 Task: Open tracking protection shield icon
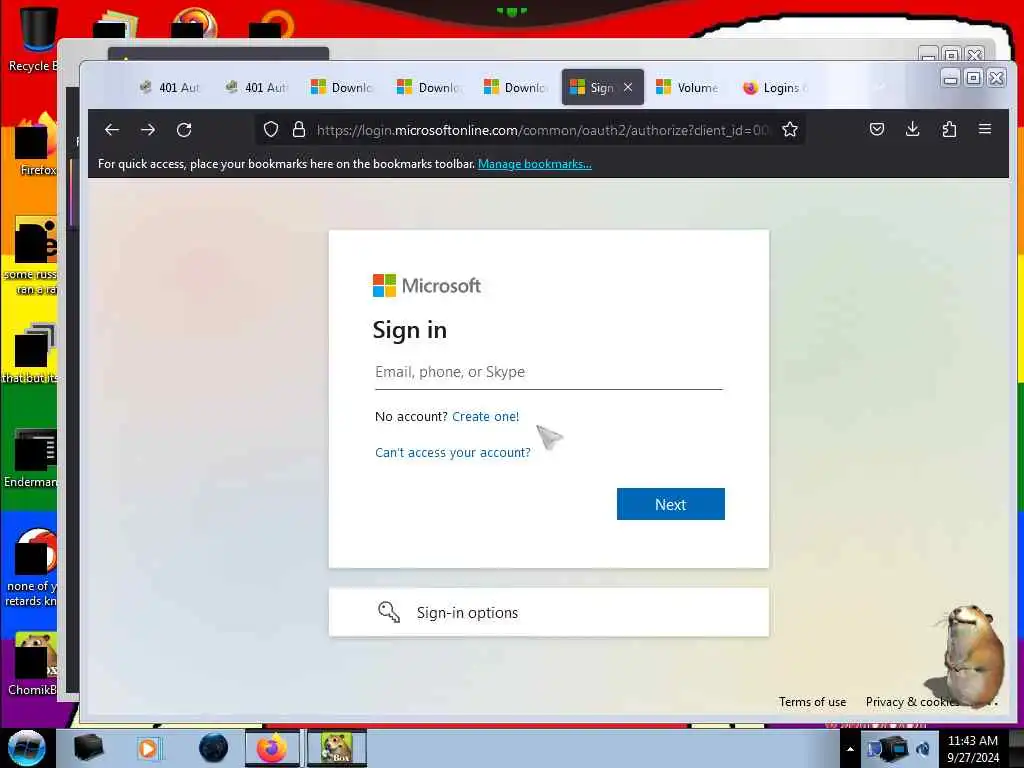coord(271,130)
